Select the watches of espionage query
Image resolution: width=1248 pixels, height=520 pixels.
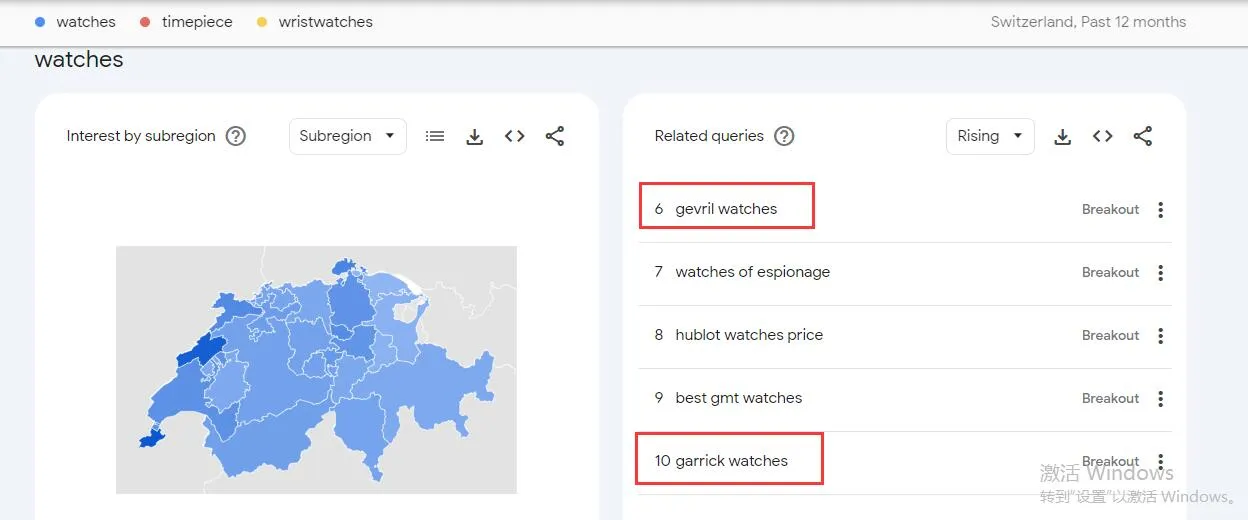point(752,272)
